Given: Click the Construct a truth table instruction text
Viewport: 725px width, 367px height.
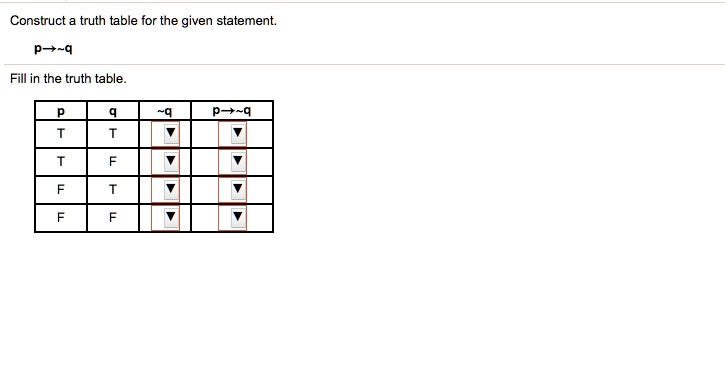Looking at the screenshot, I should [143, 21].
